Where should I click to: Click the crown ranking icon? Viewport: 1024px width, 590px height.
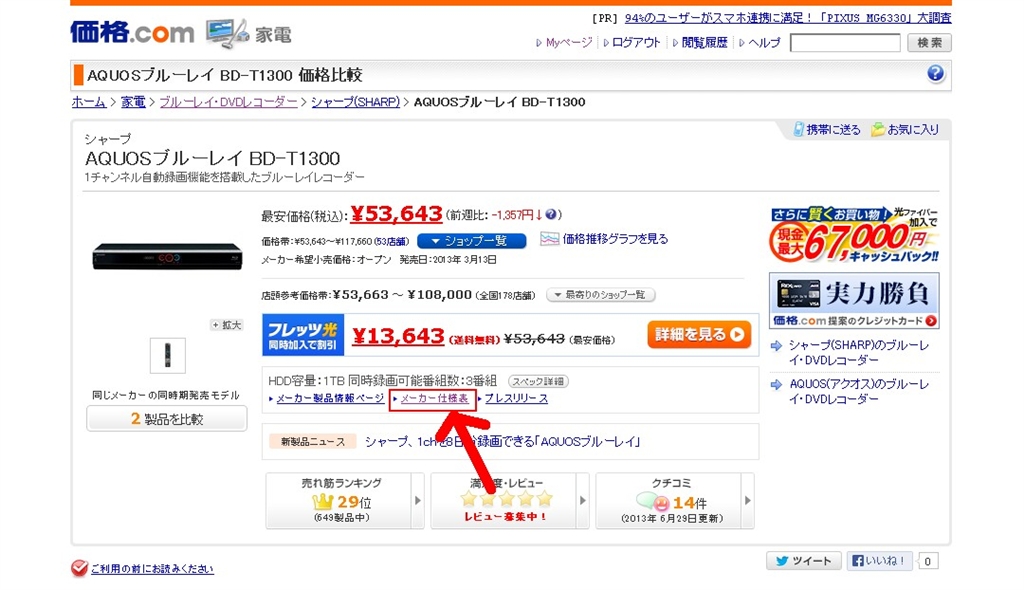click(x=323, y=502)
